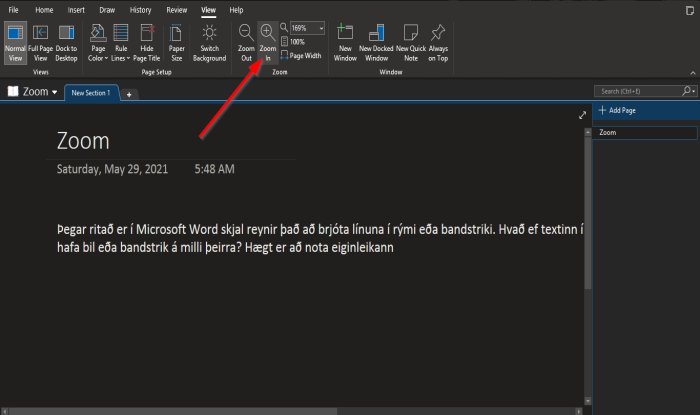The image size is (700, 415).
Task: Switch to Full Page View
Action: [41, 42]
